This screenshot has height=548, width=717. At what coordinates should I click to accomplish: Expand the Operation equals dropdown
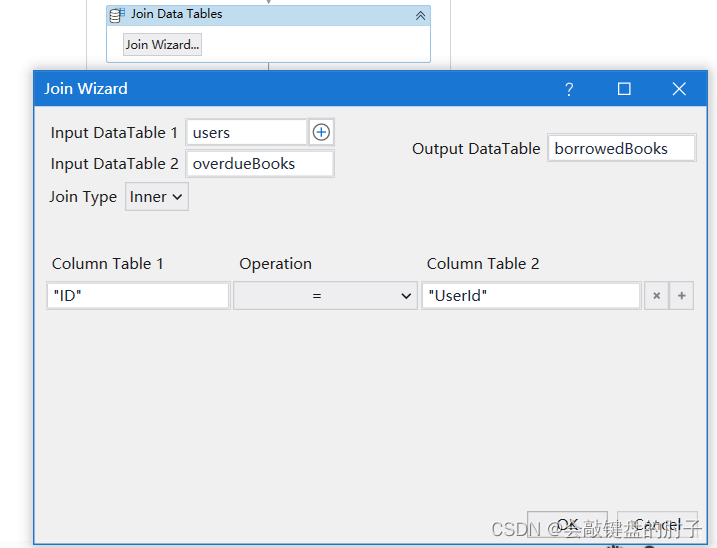pos(325,296)
